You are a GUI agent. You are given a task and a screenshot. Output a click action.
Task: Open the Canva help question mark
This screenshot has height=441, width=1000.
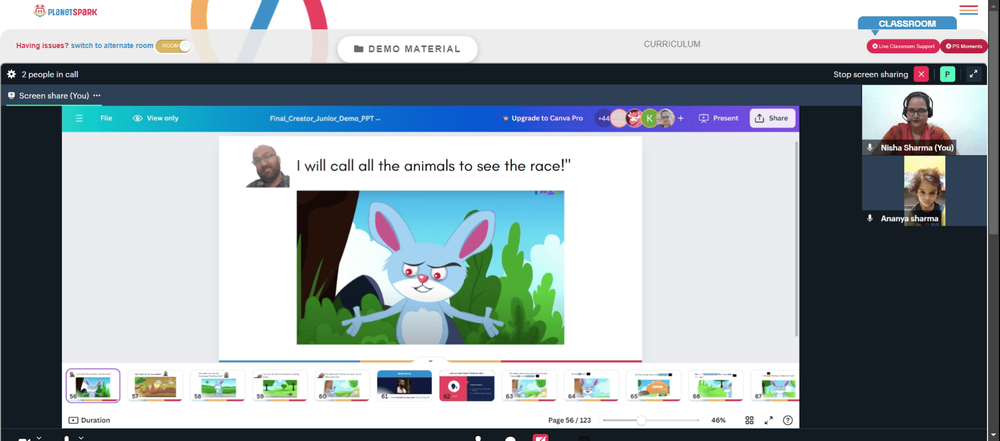(788, 420)
